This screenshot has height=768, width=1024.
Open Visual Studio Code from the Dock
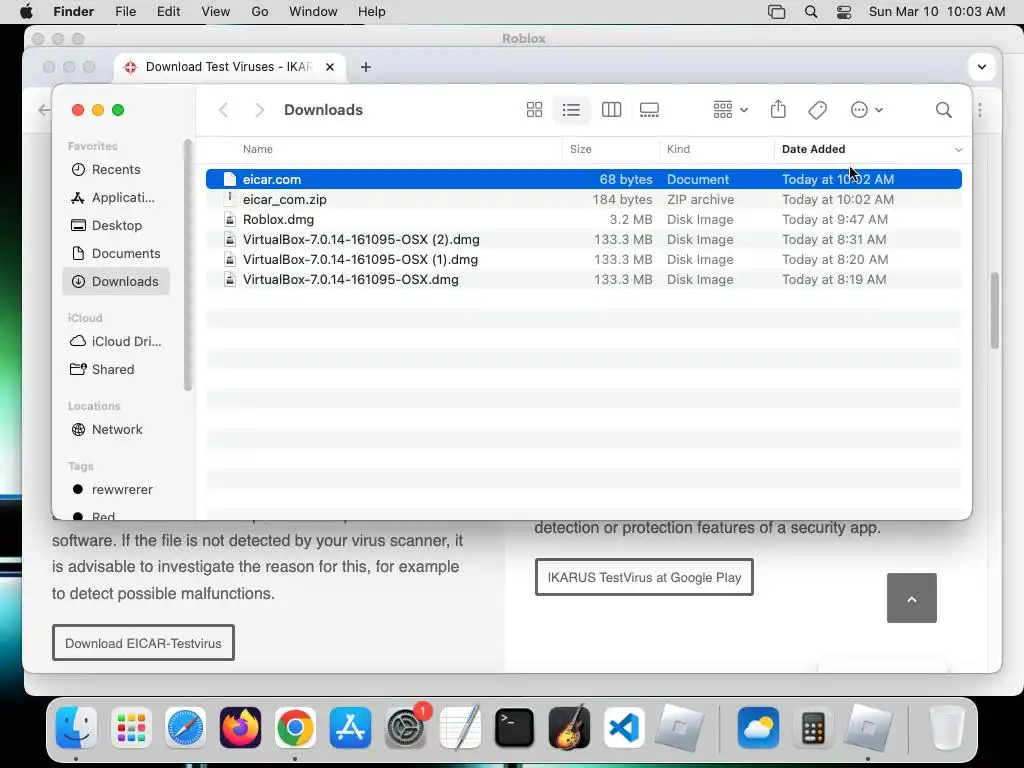click(x=624, y=728)
